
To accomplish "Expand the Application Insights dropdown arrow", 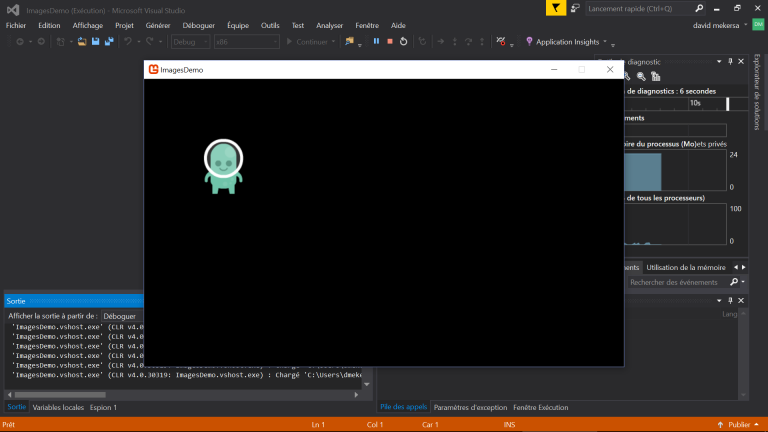I will pyautogui.click(x=605, y=42).
